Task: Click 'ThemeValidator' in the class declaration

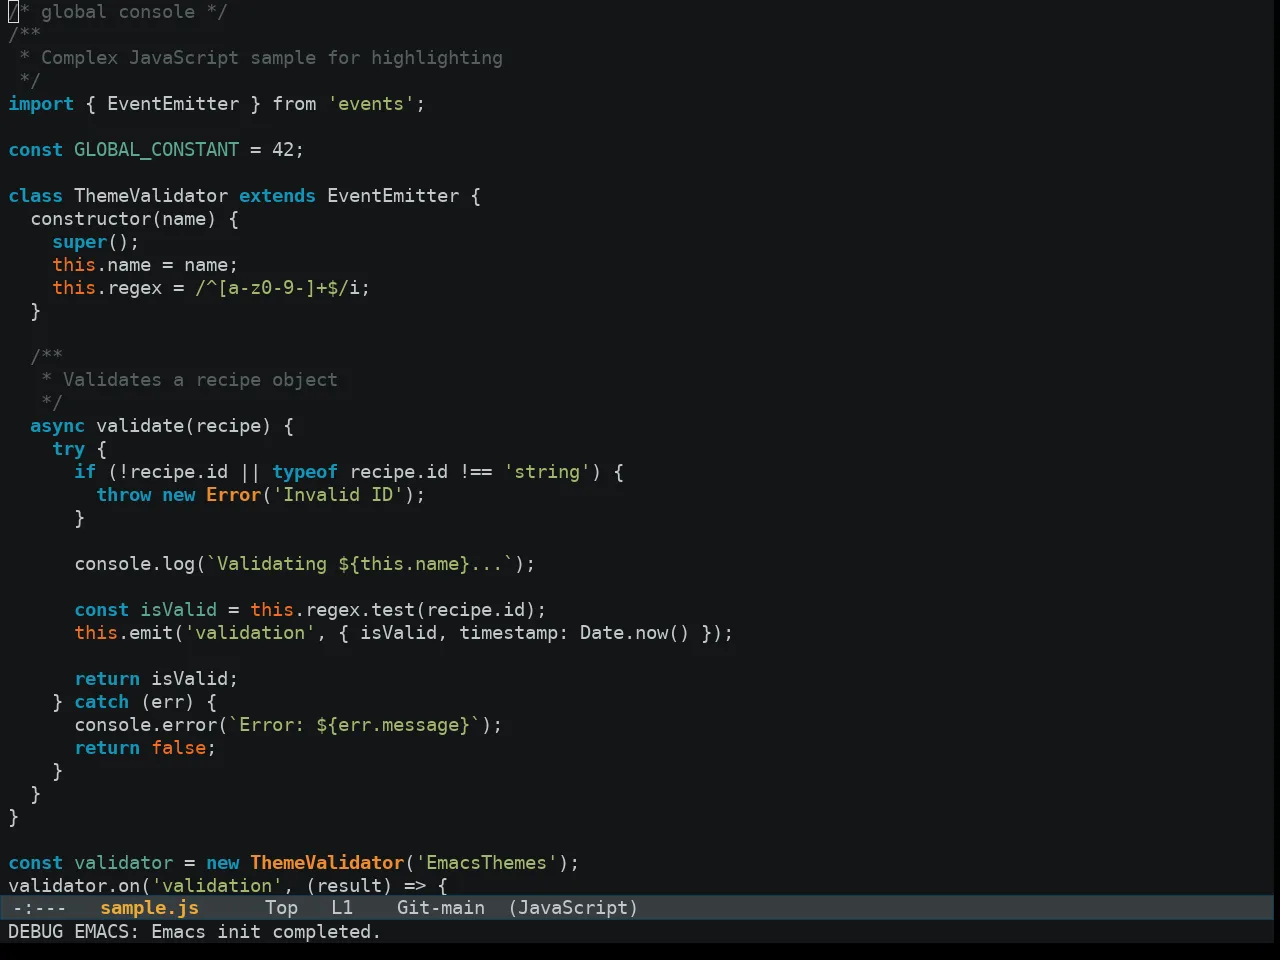Action: (151, 196)
